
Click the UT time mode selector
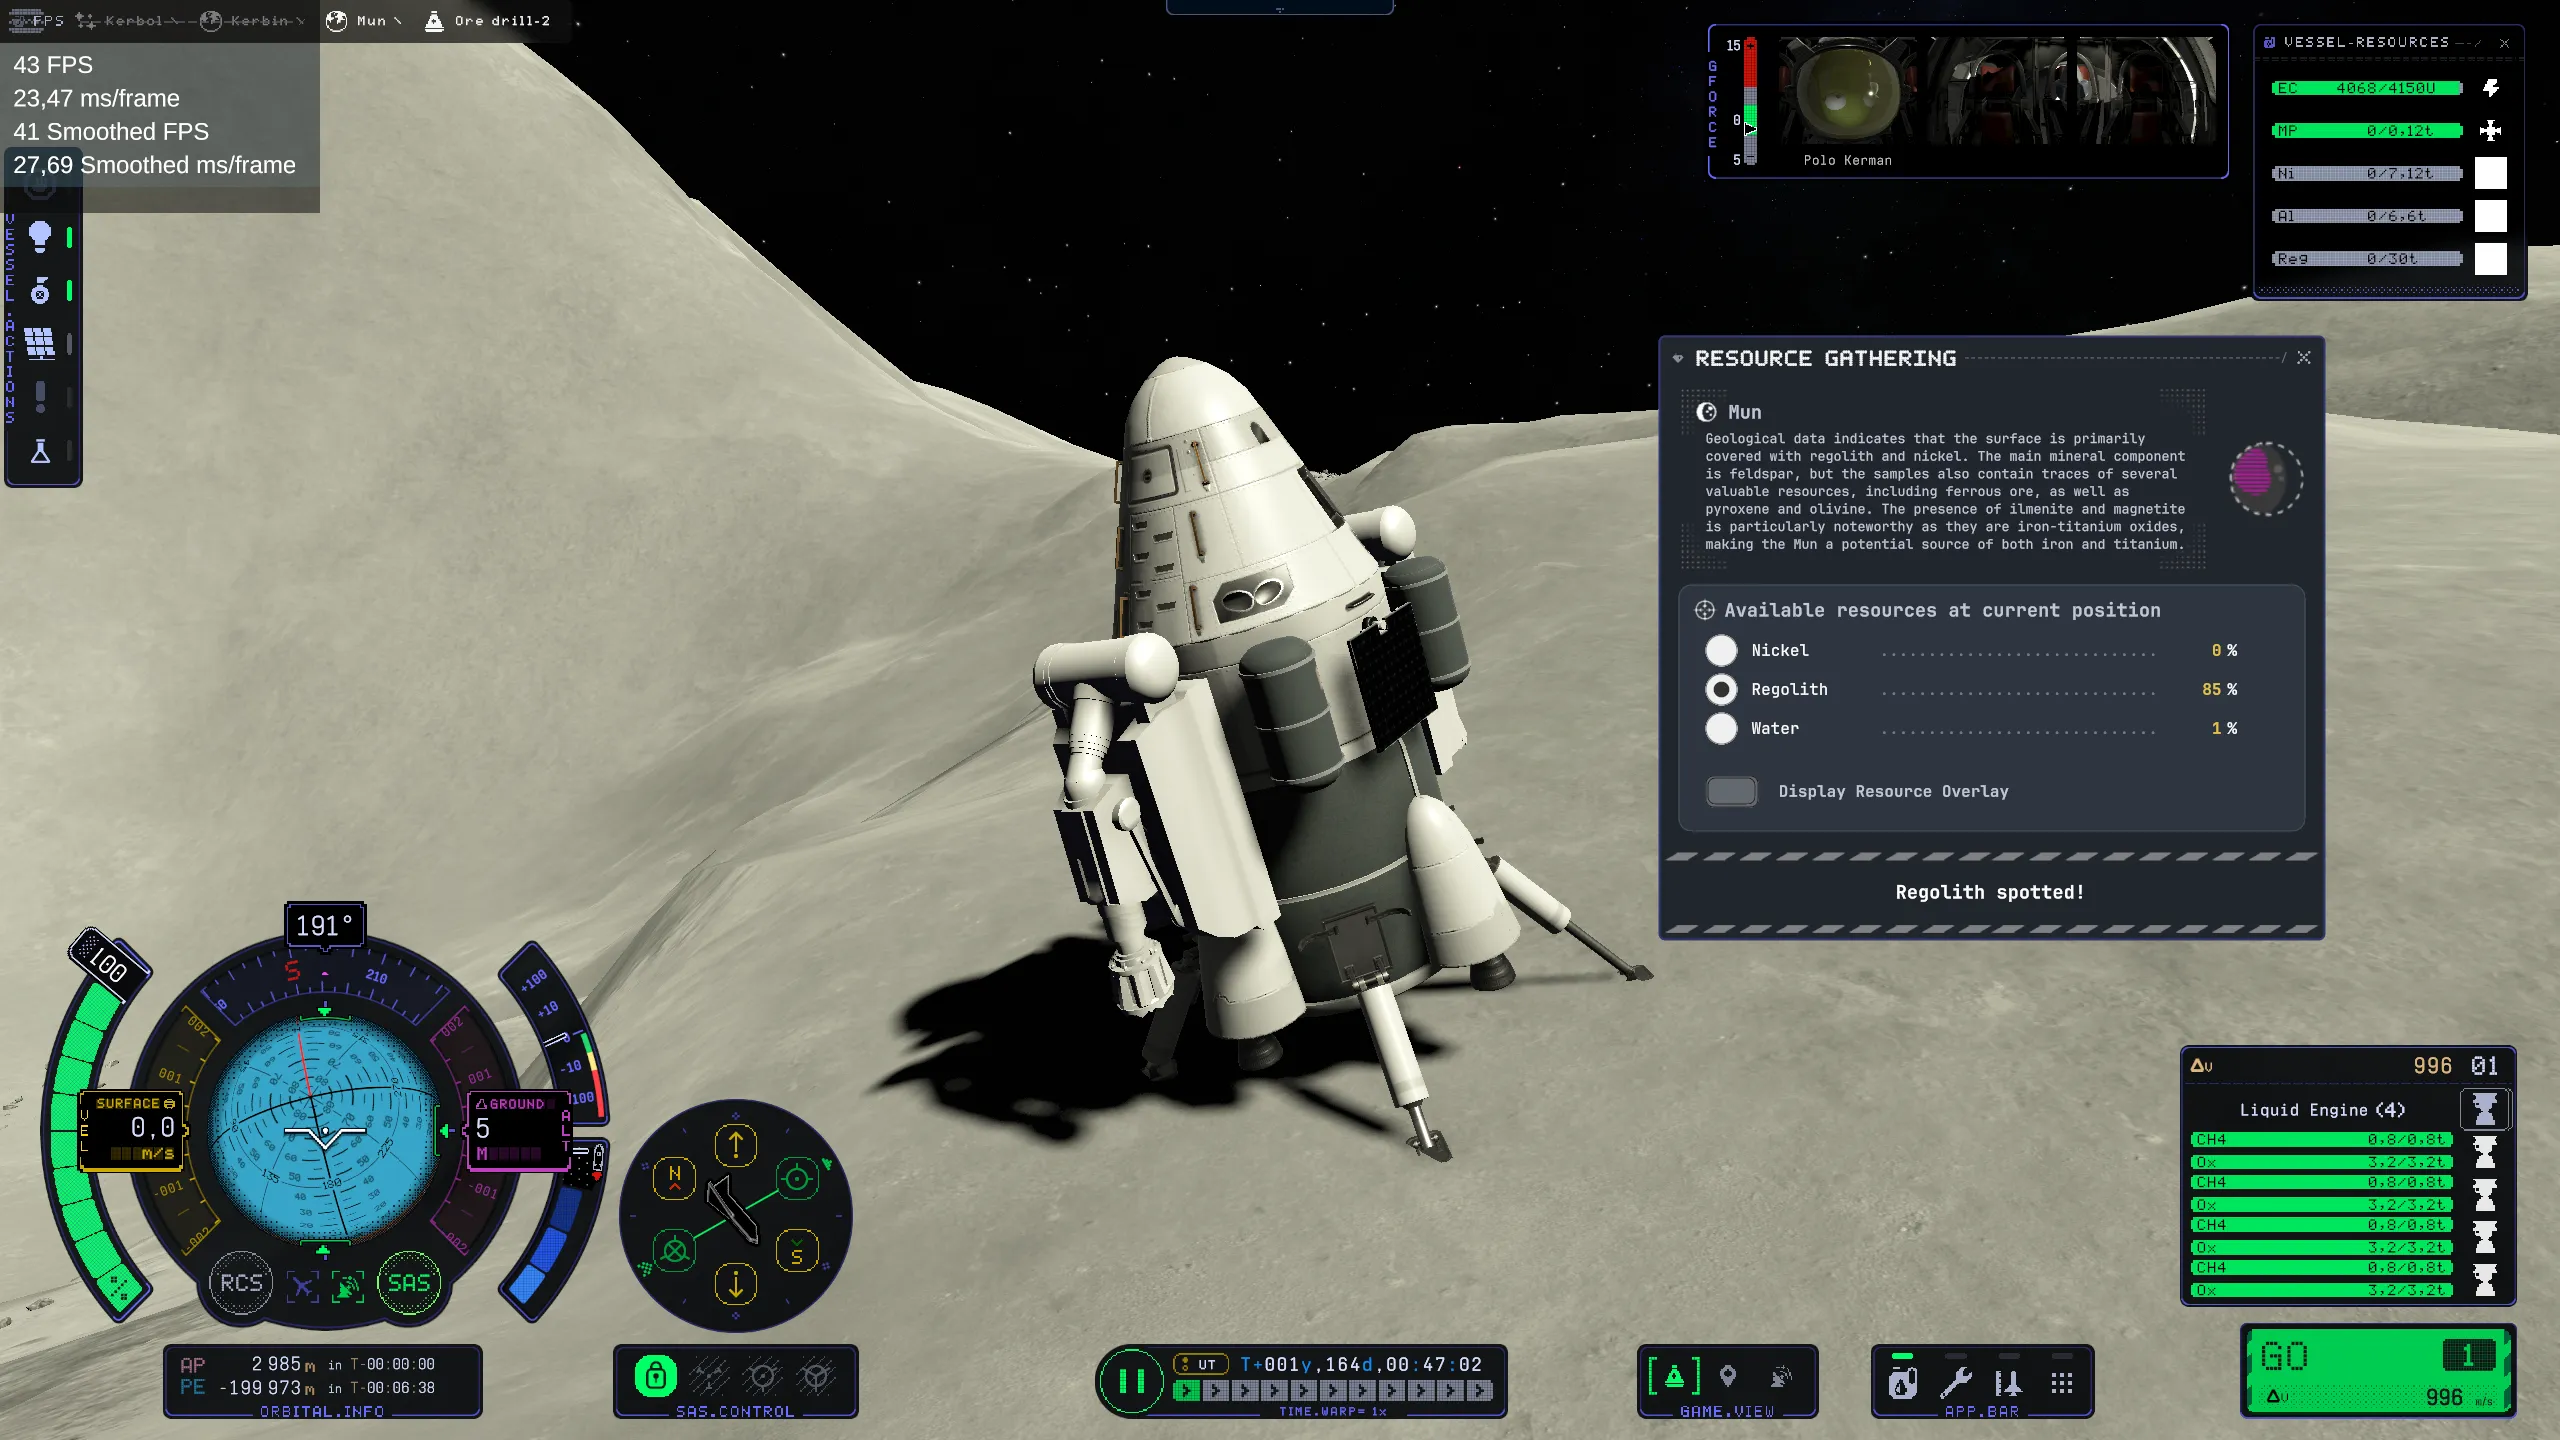pyautogui.click(x=1199, y=1364)
